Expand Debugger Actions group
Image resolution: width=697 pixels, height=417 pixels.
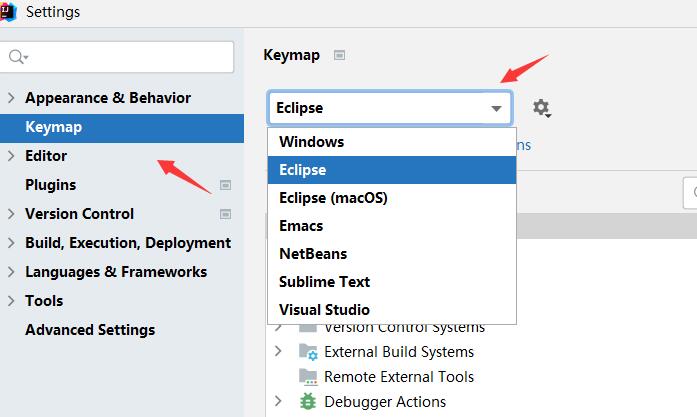(278, 401)
